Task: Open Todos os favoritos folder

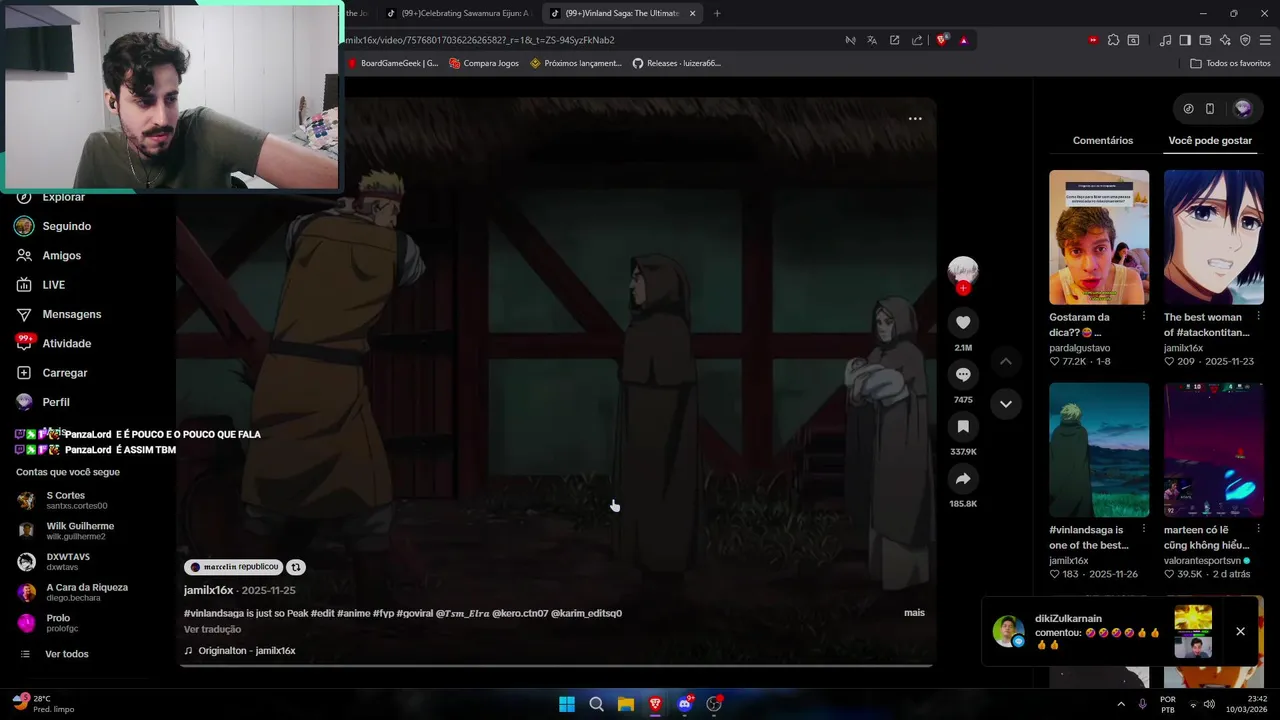Action: point(1230,63)
